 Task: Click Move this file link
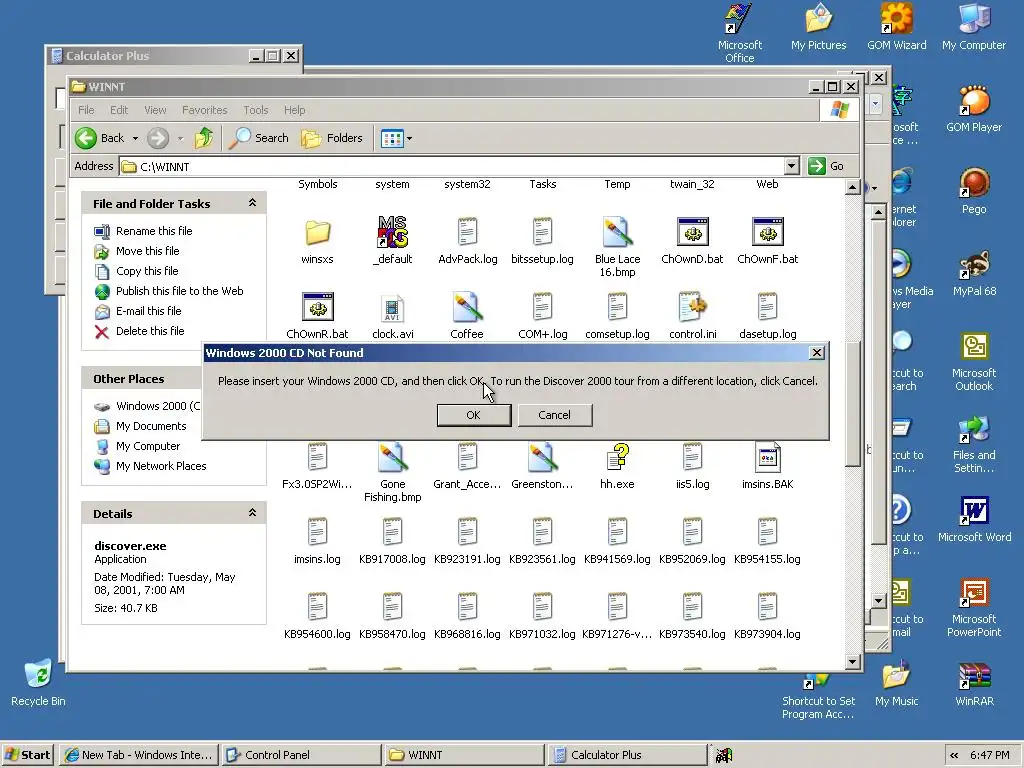148,251
